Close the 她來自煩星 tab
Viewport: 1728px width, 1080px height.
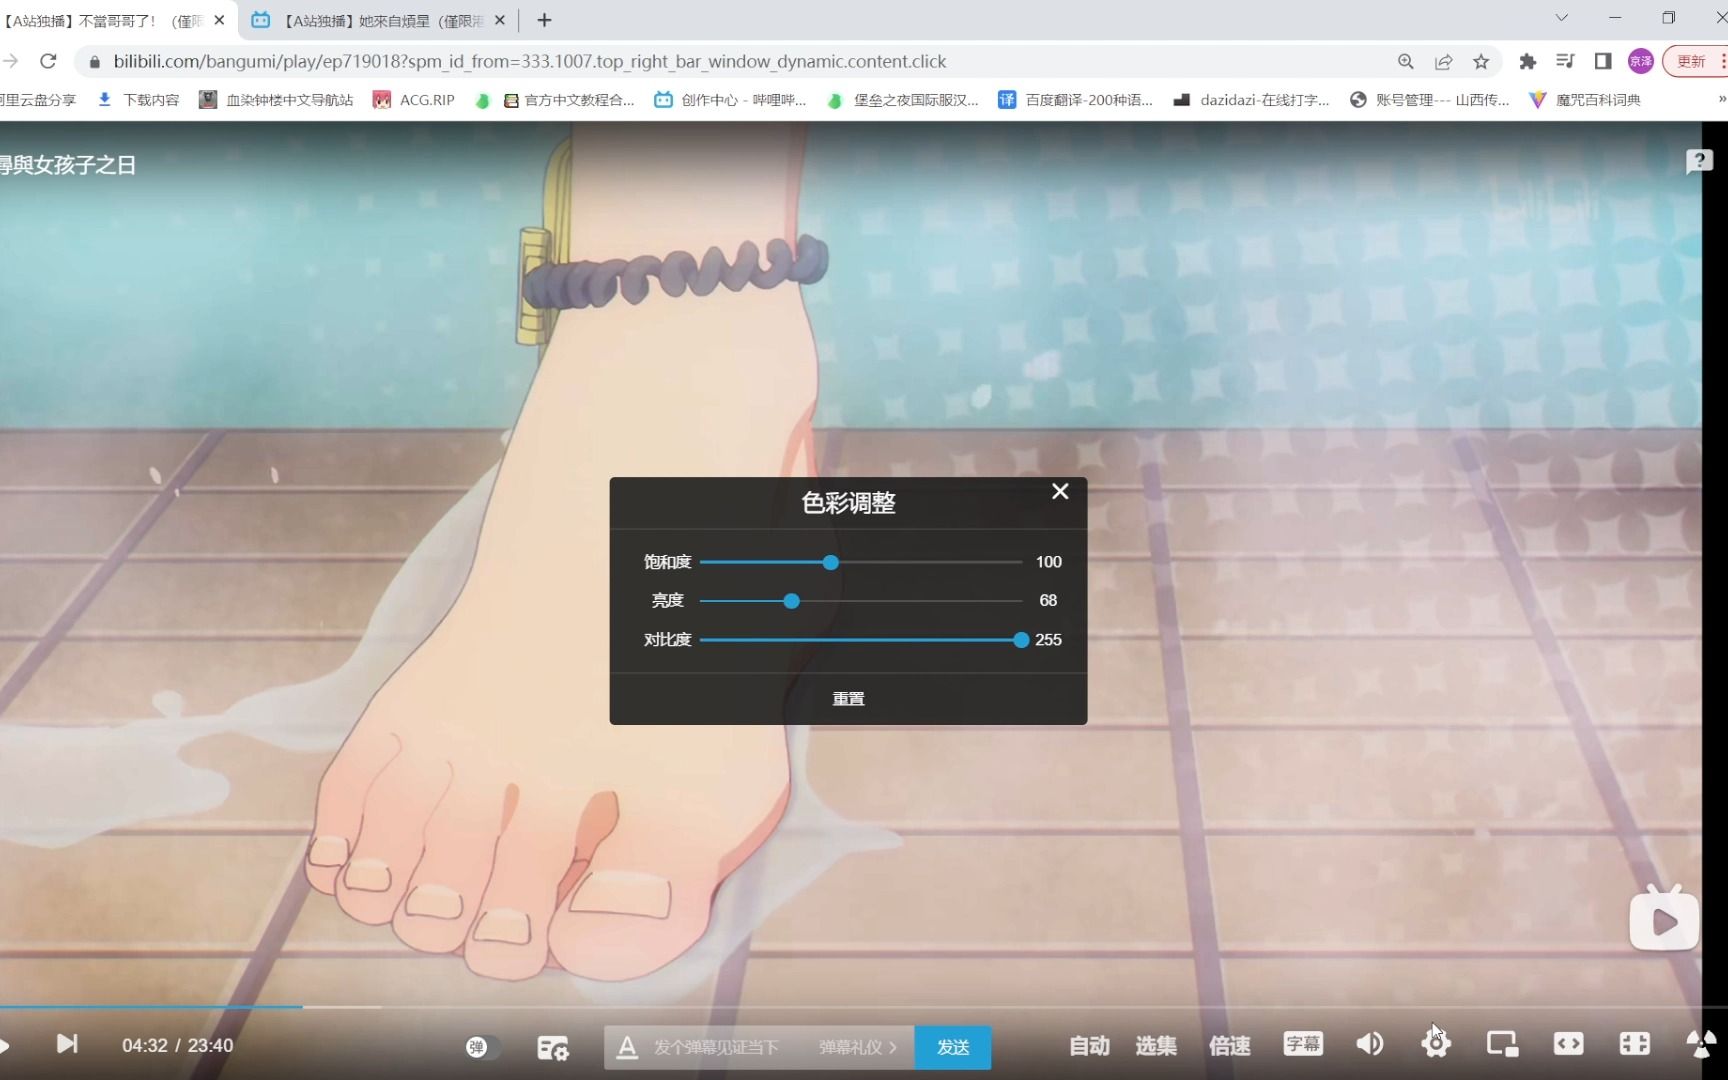(x=500, y=20)
